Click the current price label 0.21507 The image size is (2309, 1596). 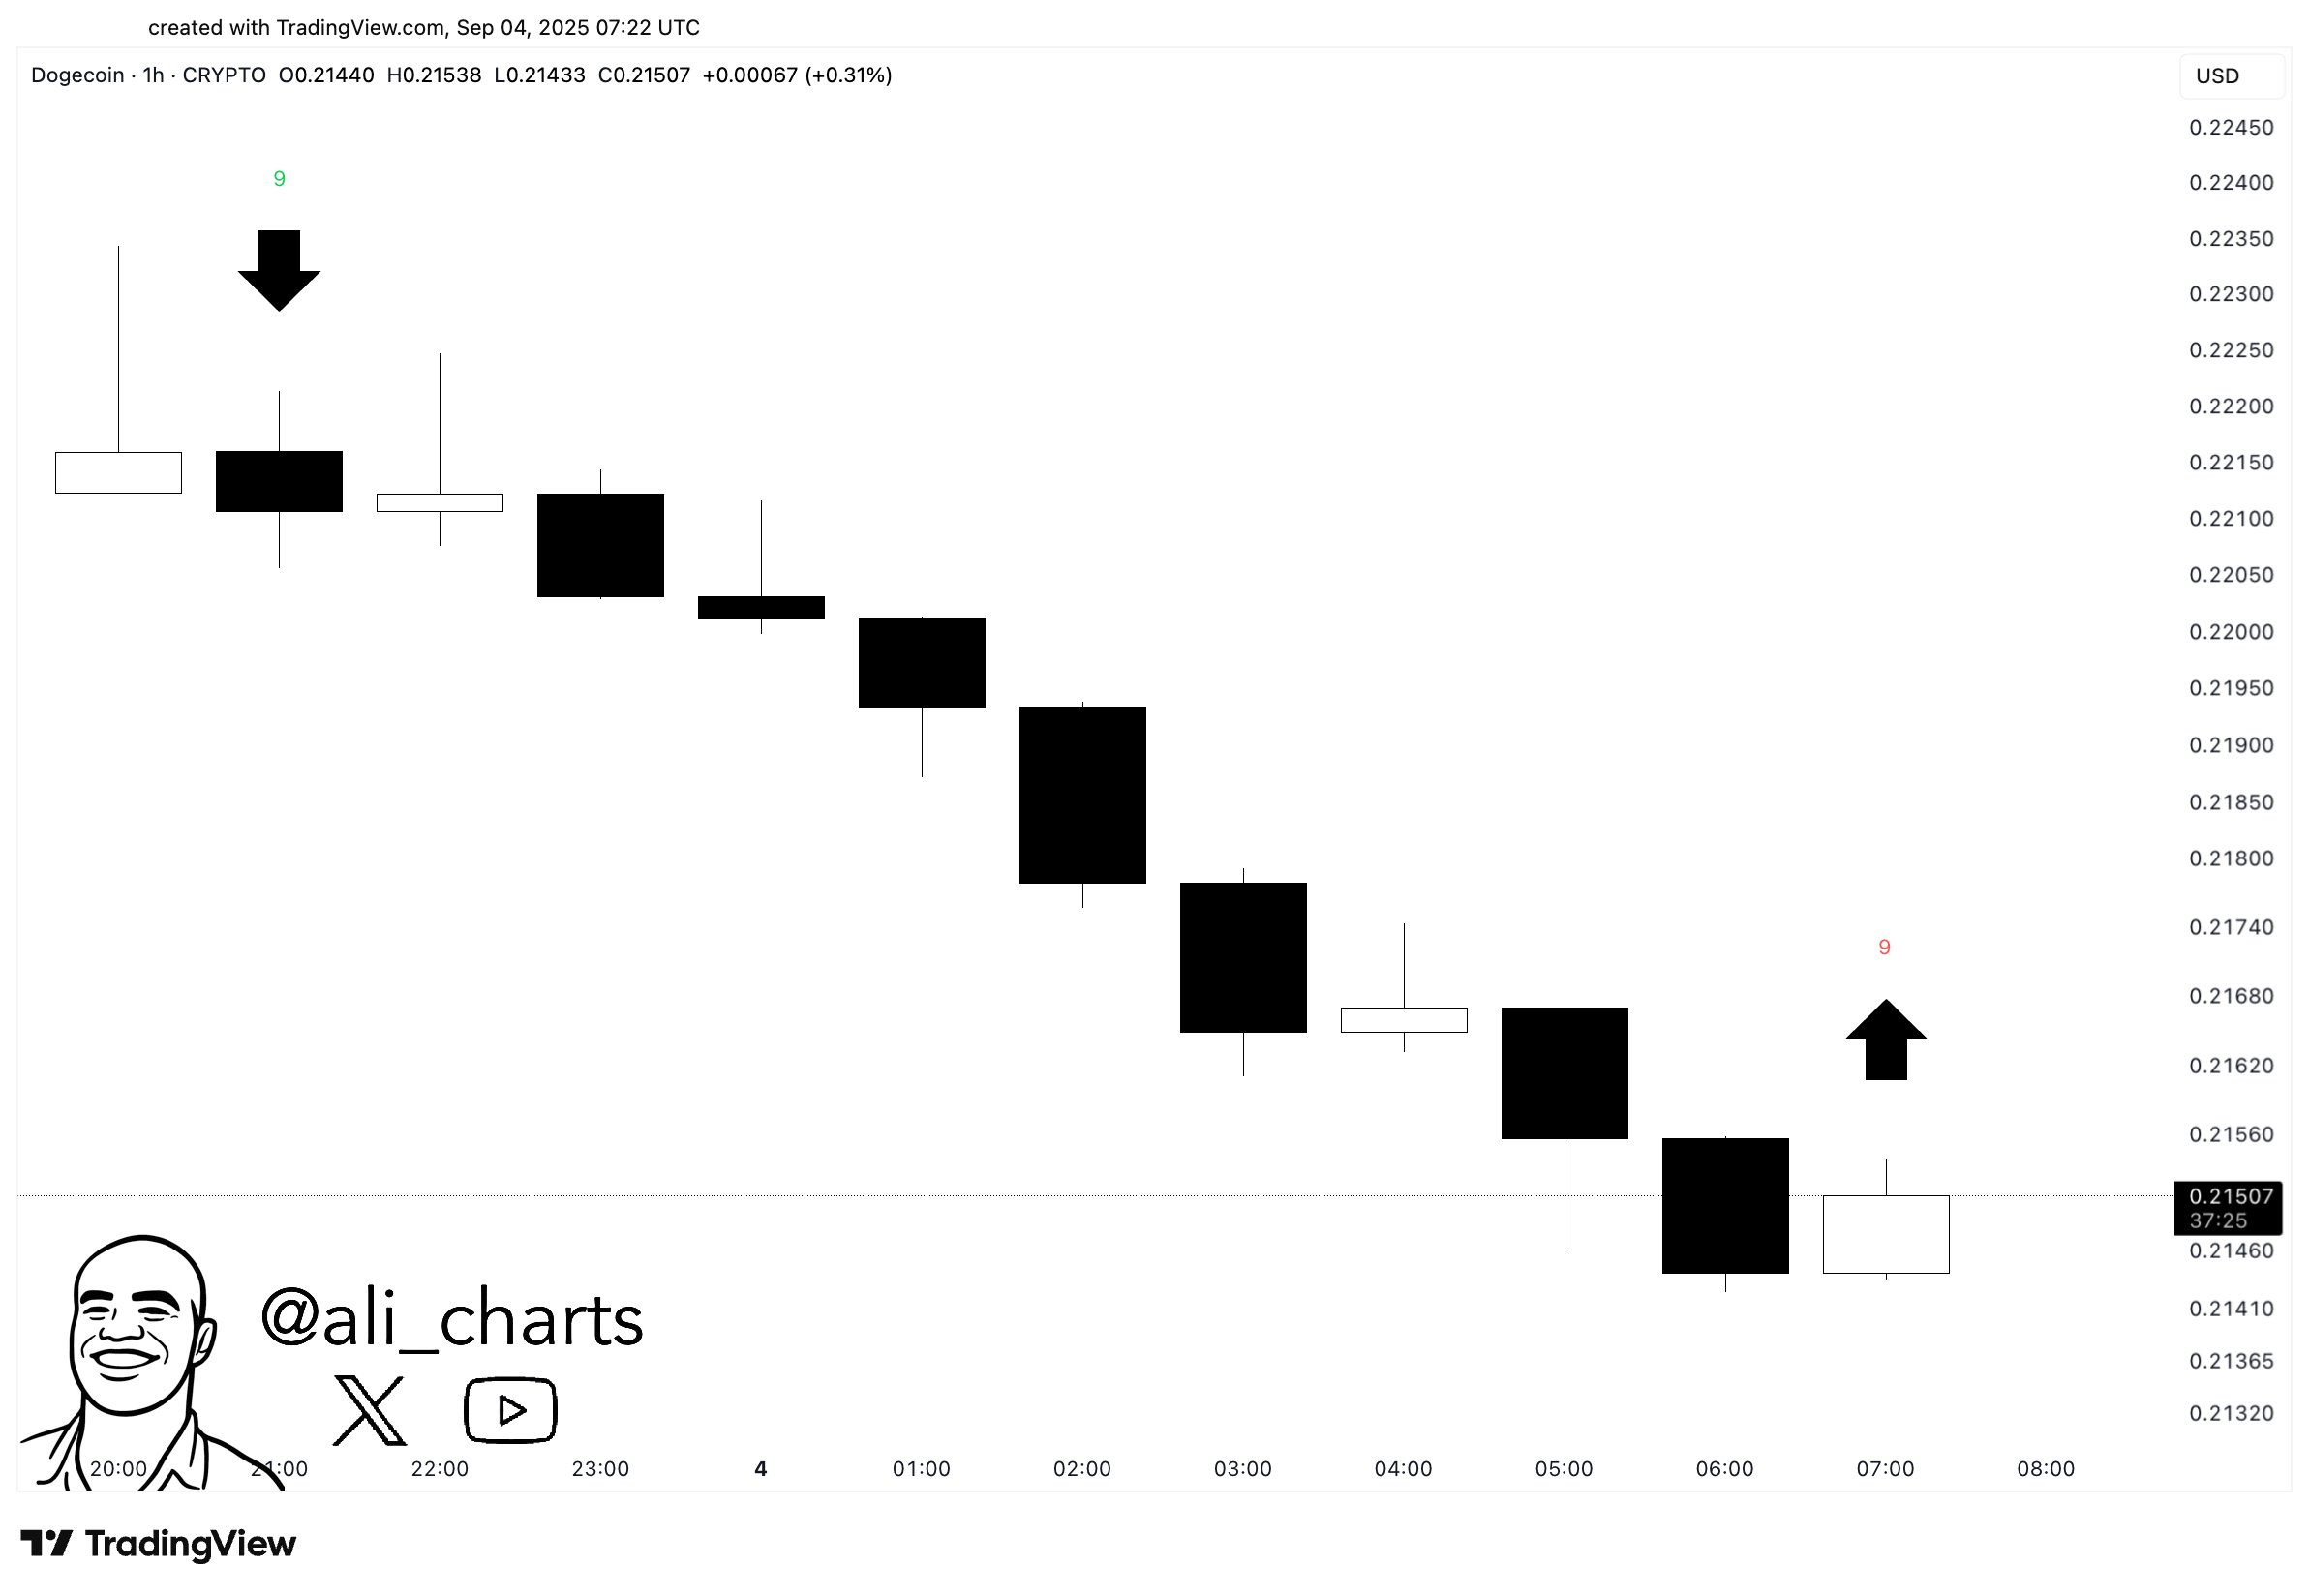(2230, 1197)
